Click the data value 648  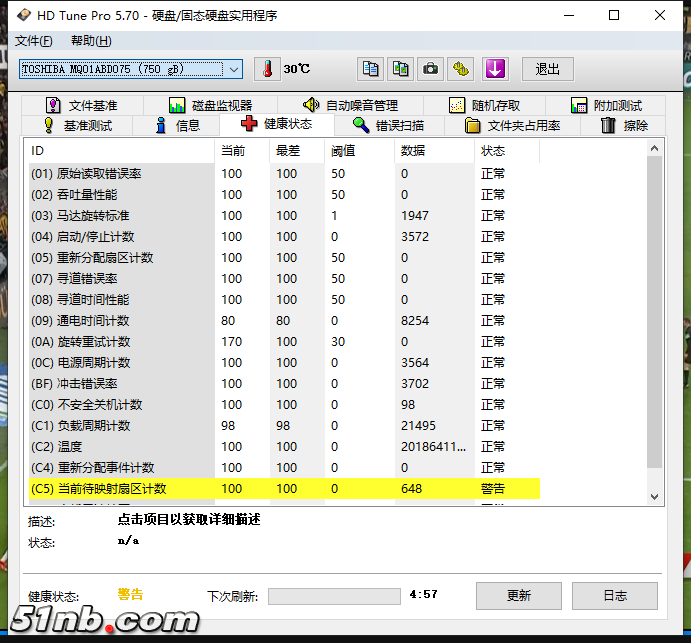pos(411,489)
